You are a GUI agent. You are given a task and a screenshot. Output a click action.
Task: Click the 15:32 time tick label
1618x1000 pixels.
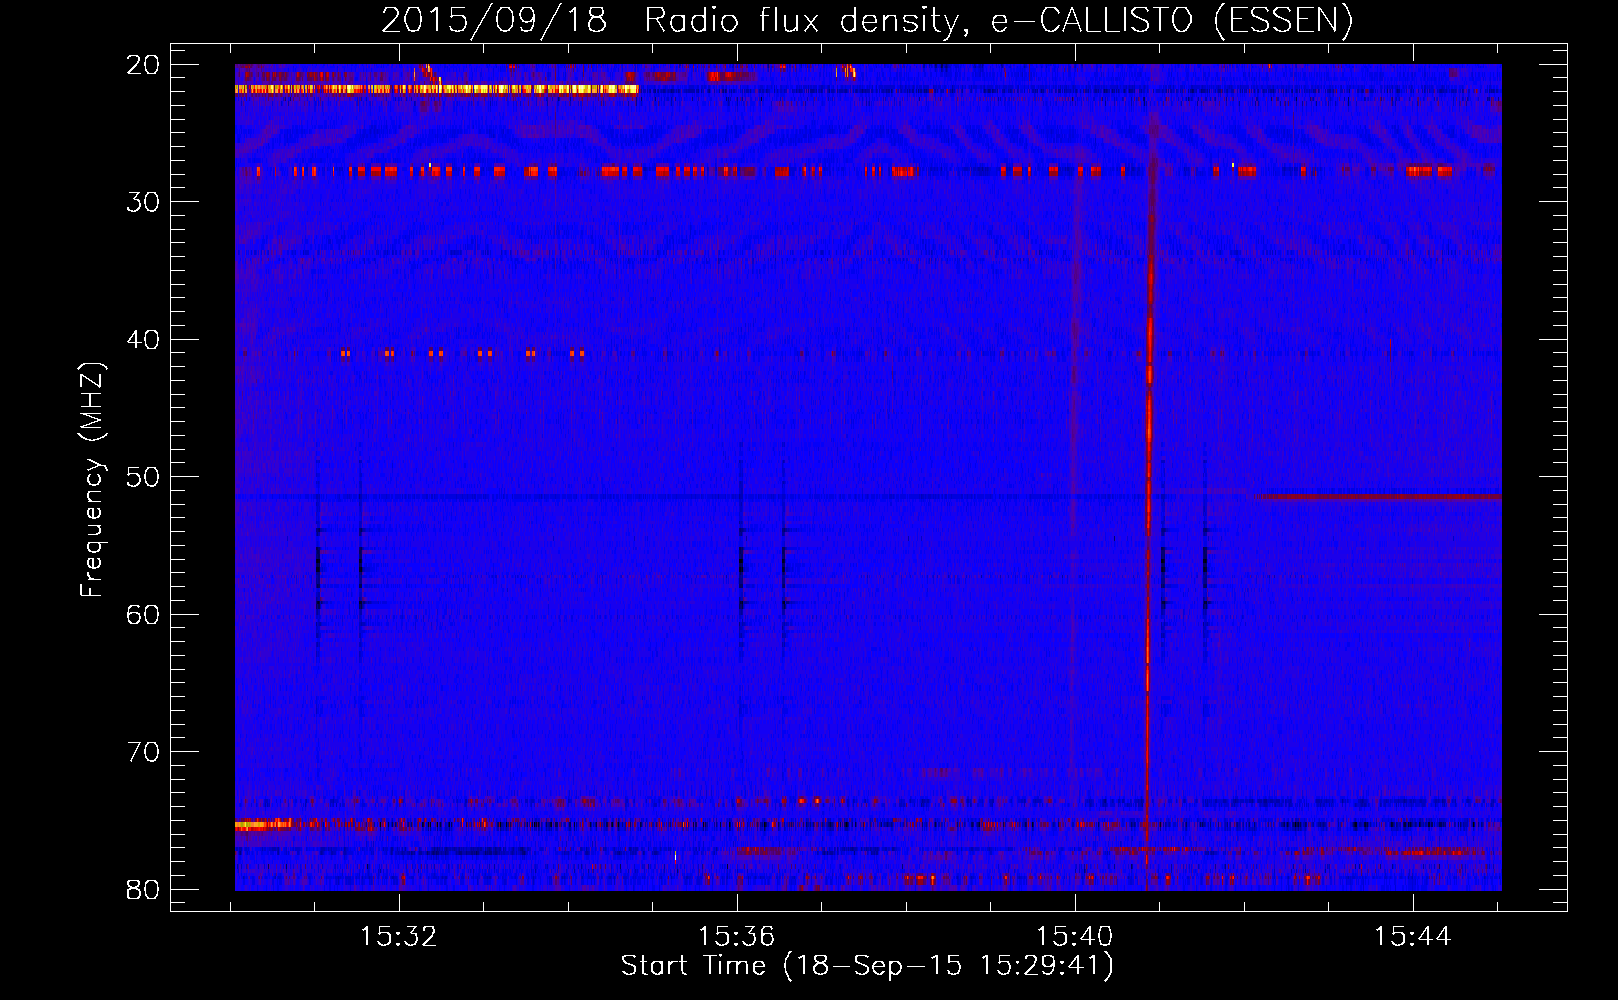tap(399, 937)
